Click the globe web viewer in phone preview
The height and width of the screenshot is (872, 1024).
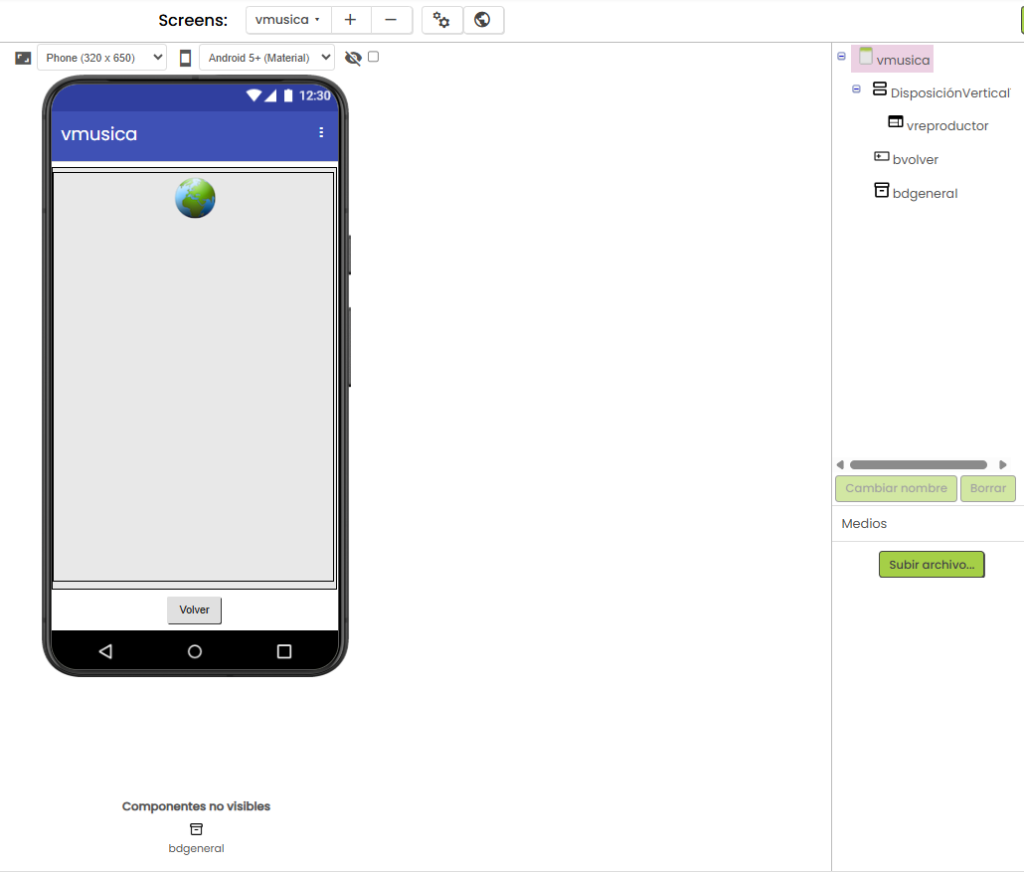[x=195, y=198]
